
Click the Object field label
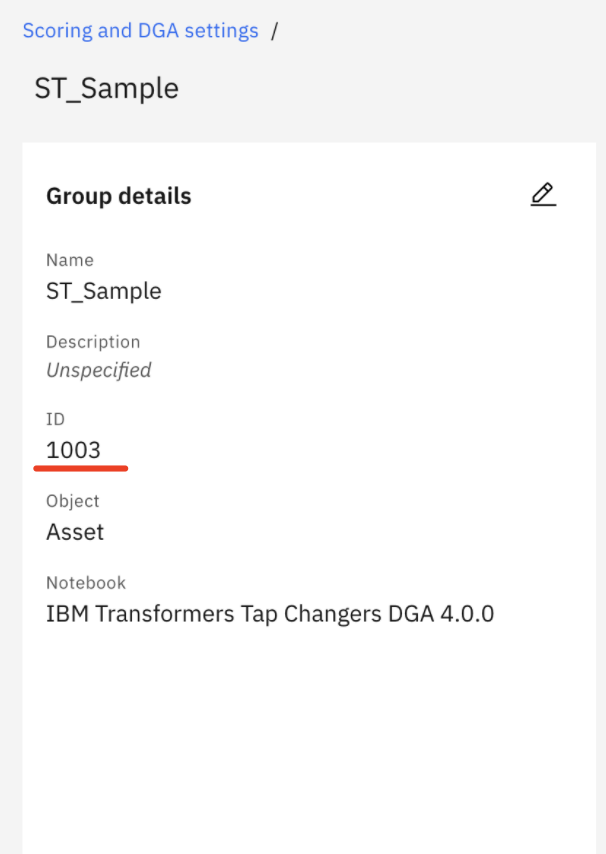coord(72,501)
